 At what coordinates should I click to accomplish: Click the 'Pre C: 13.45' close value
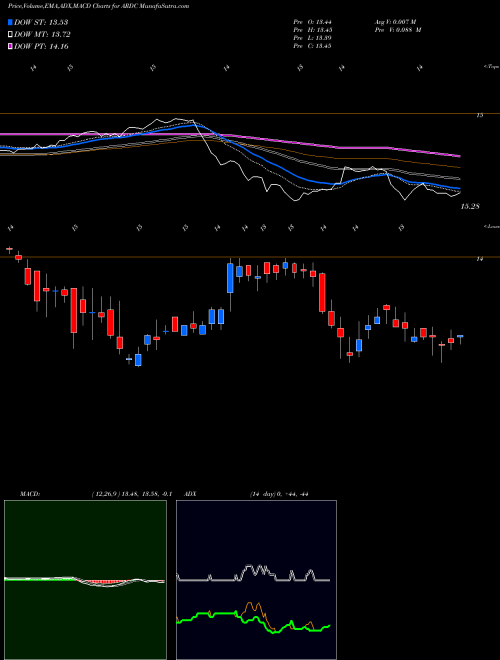312,46
